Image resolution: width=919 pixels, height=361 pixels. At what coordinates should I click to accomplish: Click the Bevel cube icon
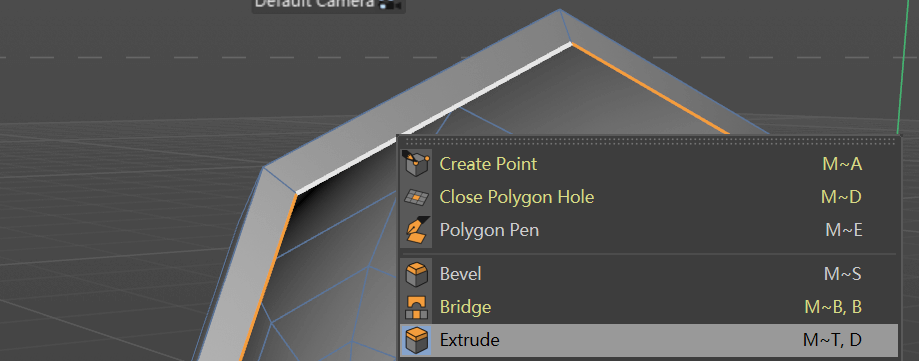click(x=416, y=274)
